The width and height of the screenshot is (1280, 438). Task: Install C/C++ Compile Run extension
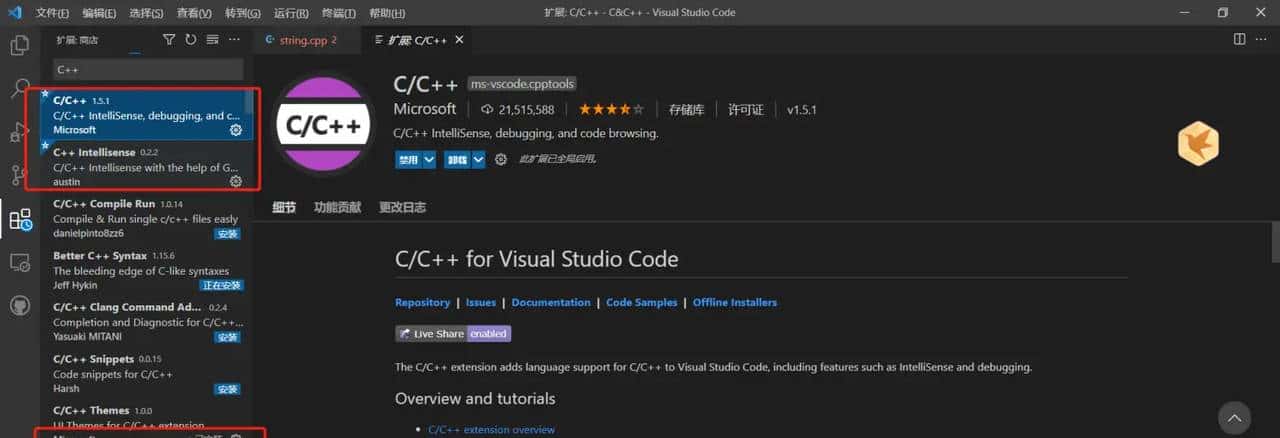(x=227, y=234)
